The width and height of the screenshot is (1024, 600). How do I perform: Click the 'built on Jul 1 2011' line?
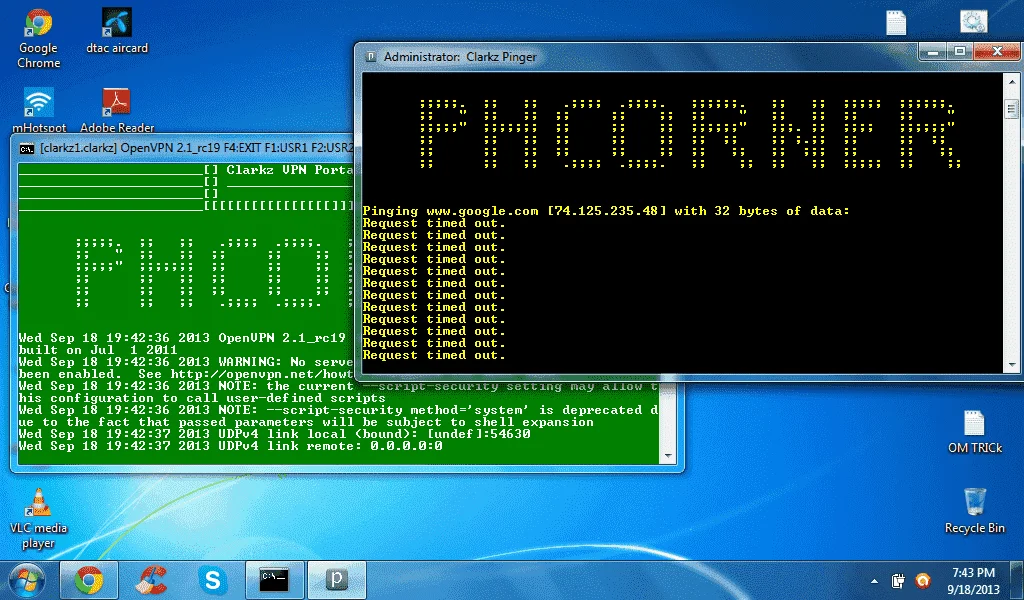[x=98, y=350]
